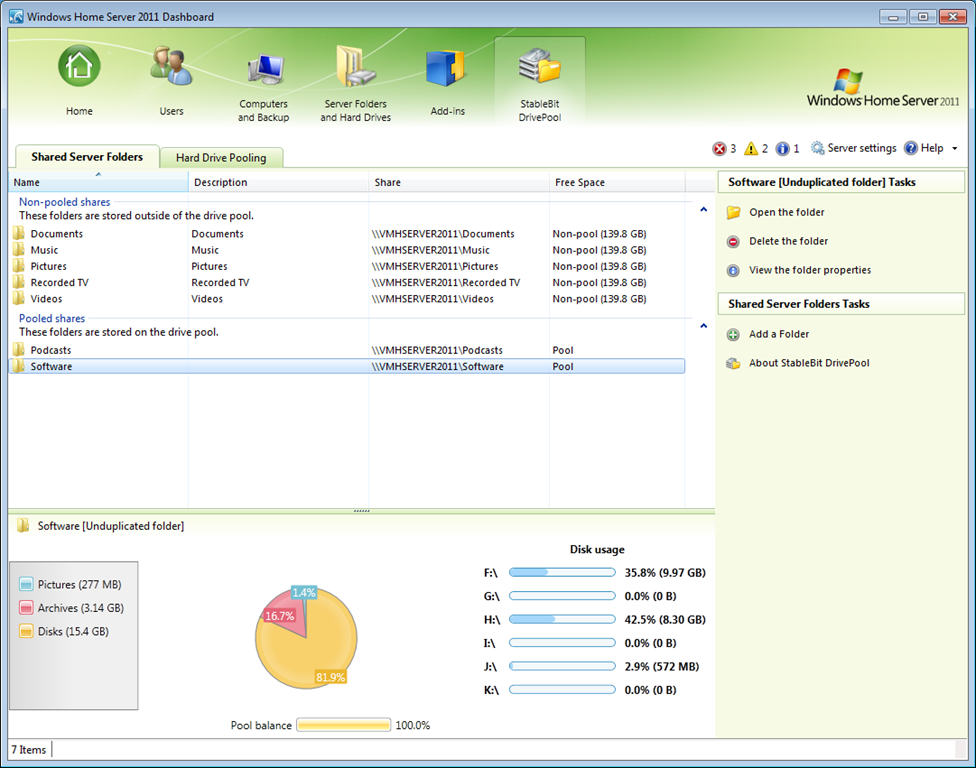Click the Archives (3.14 GB) legend label

click(81, 608)
